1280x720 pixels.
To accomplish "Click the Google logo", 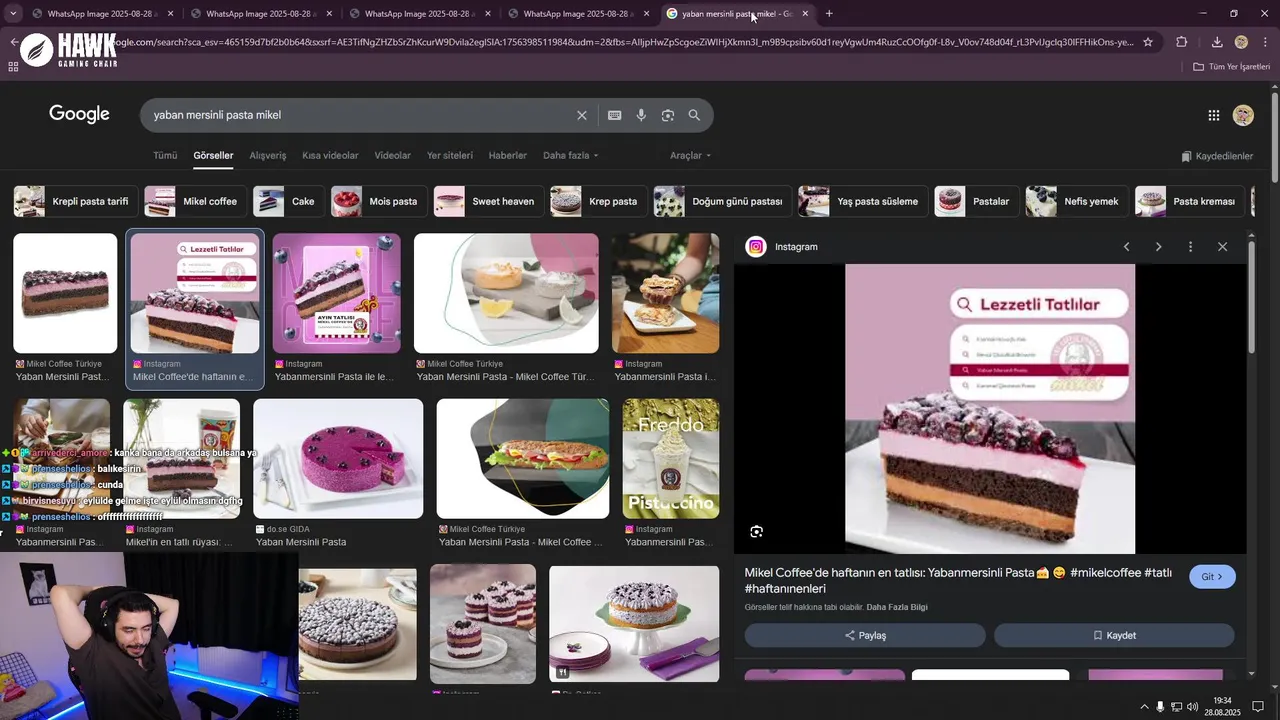I will tap(79, 114).
